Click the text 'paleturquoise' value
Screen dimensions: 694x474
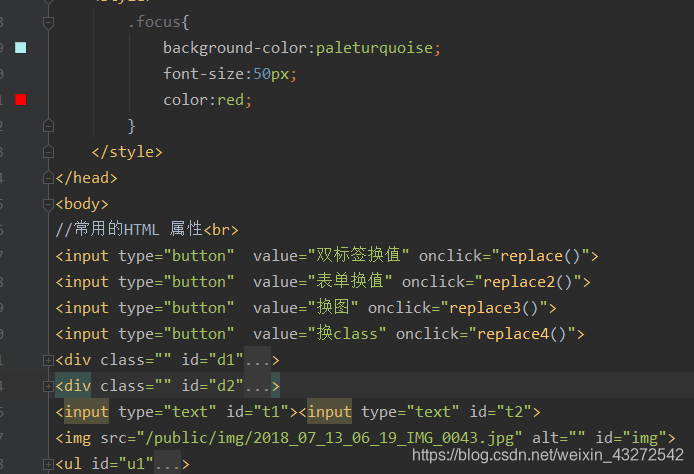point(374,48)
